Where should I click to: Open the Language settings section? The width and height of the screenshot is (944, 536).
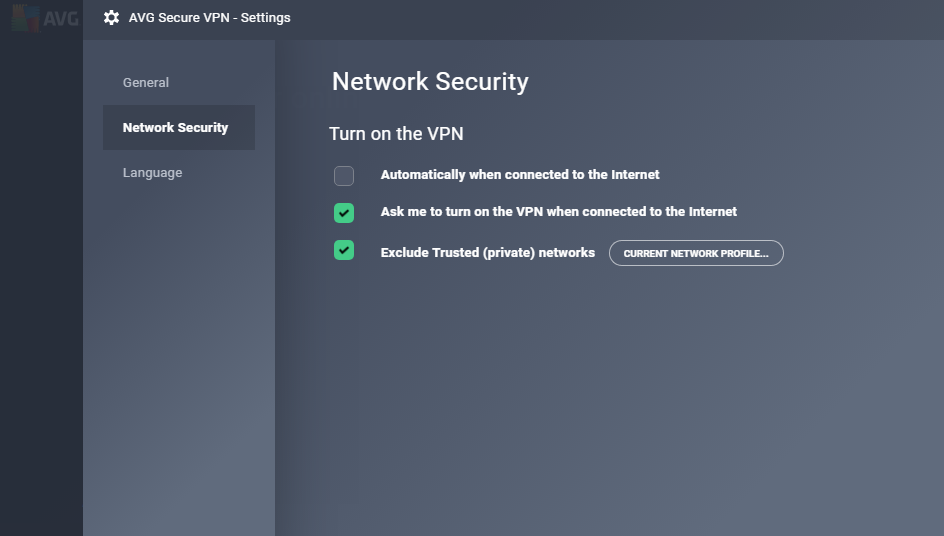pyautogui.click(x=152, y=173)
